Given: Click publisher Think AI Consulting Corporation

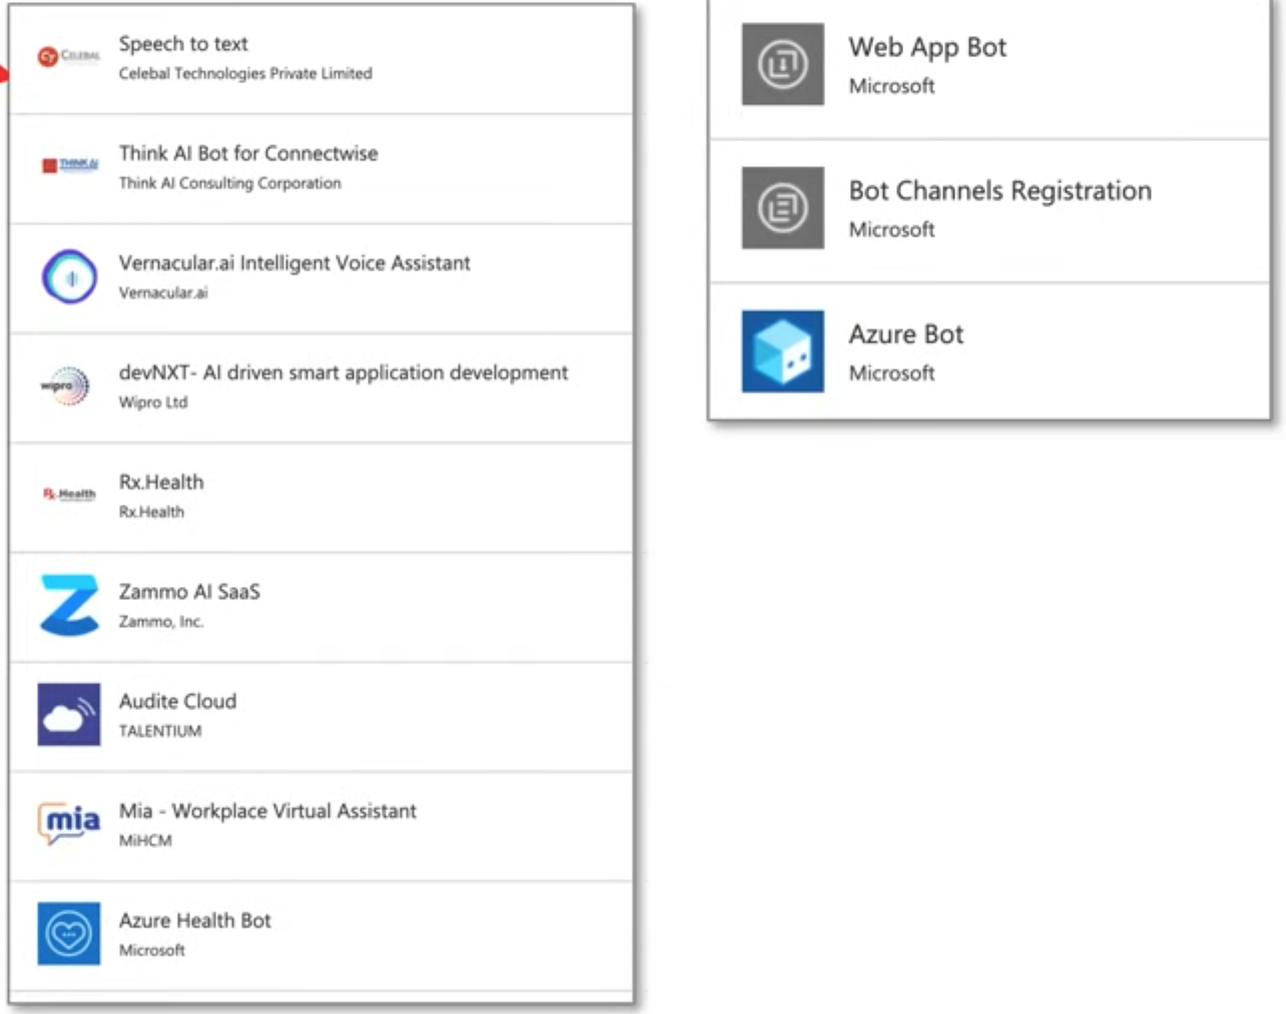Looking at the screenshot, I should click(x=230, y=183).
